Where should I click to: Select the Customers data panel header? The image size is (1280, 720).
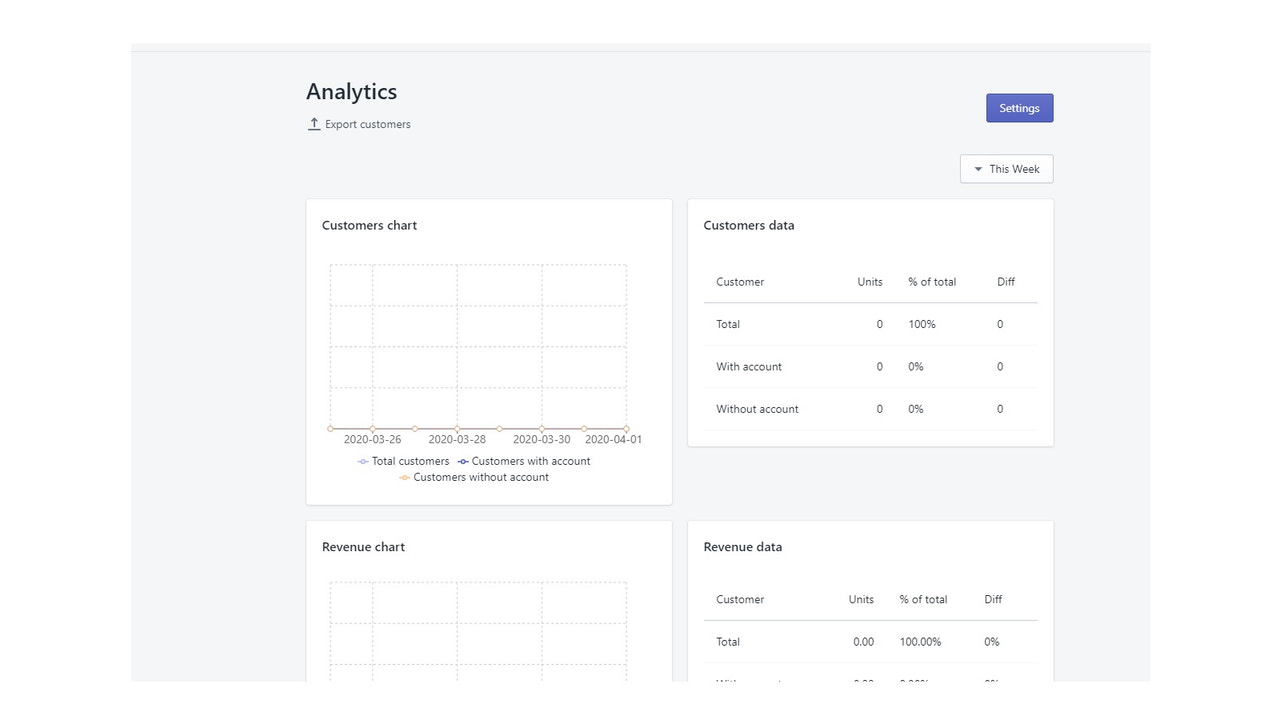point(749,225)
